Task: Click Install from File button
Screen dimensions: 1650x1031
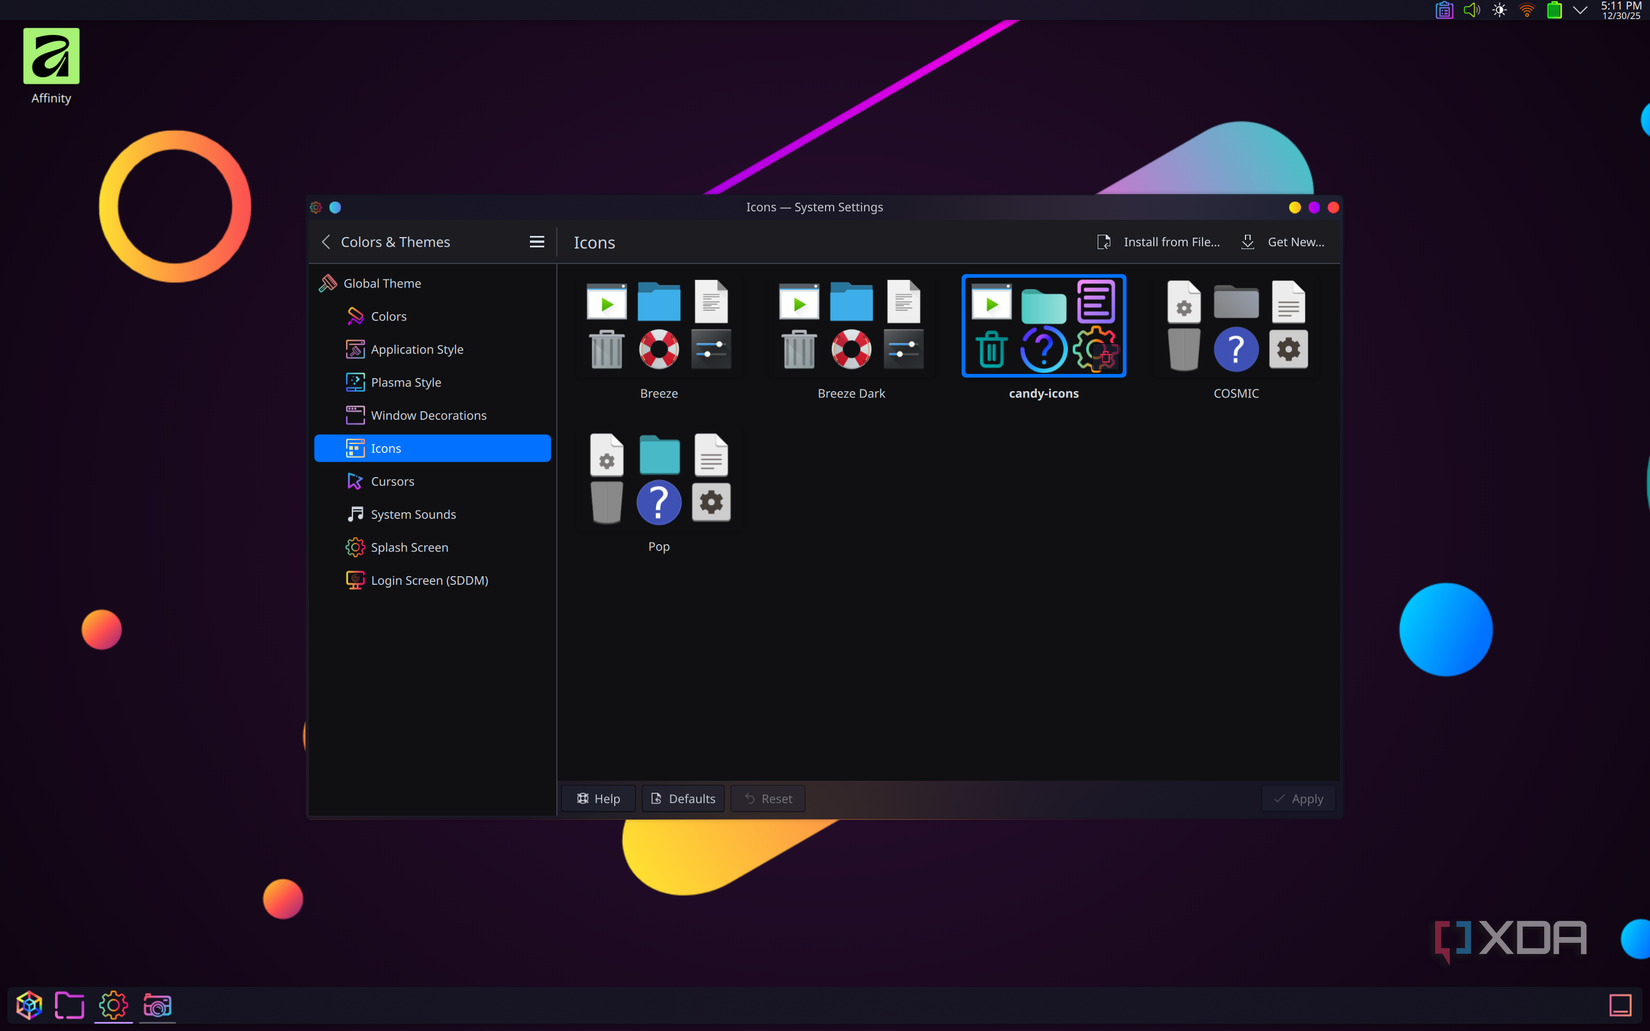Action: tap(1158, 241)
